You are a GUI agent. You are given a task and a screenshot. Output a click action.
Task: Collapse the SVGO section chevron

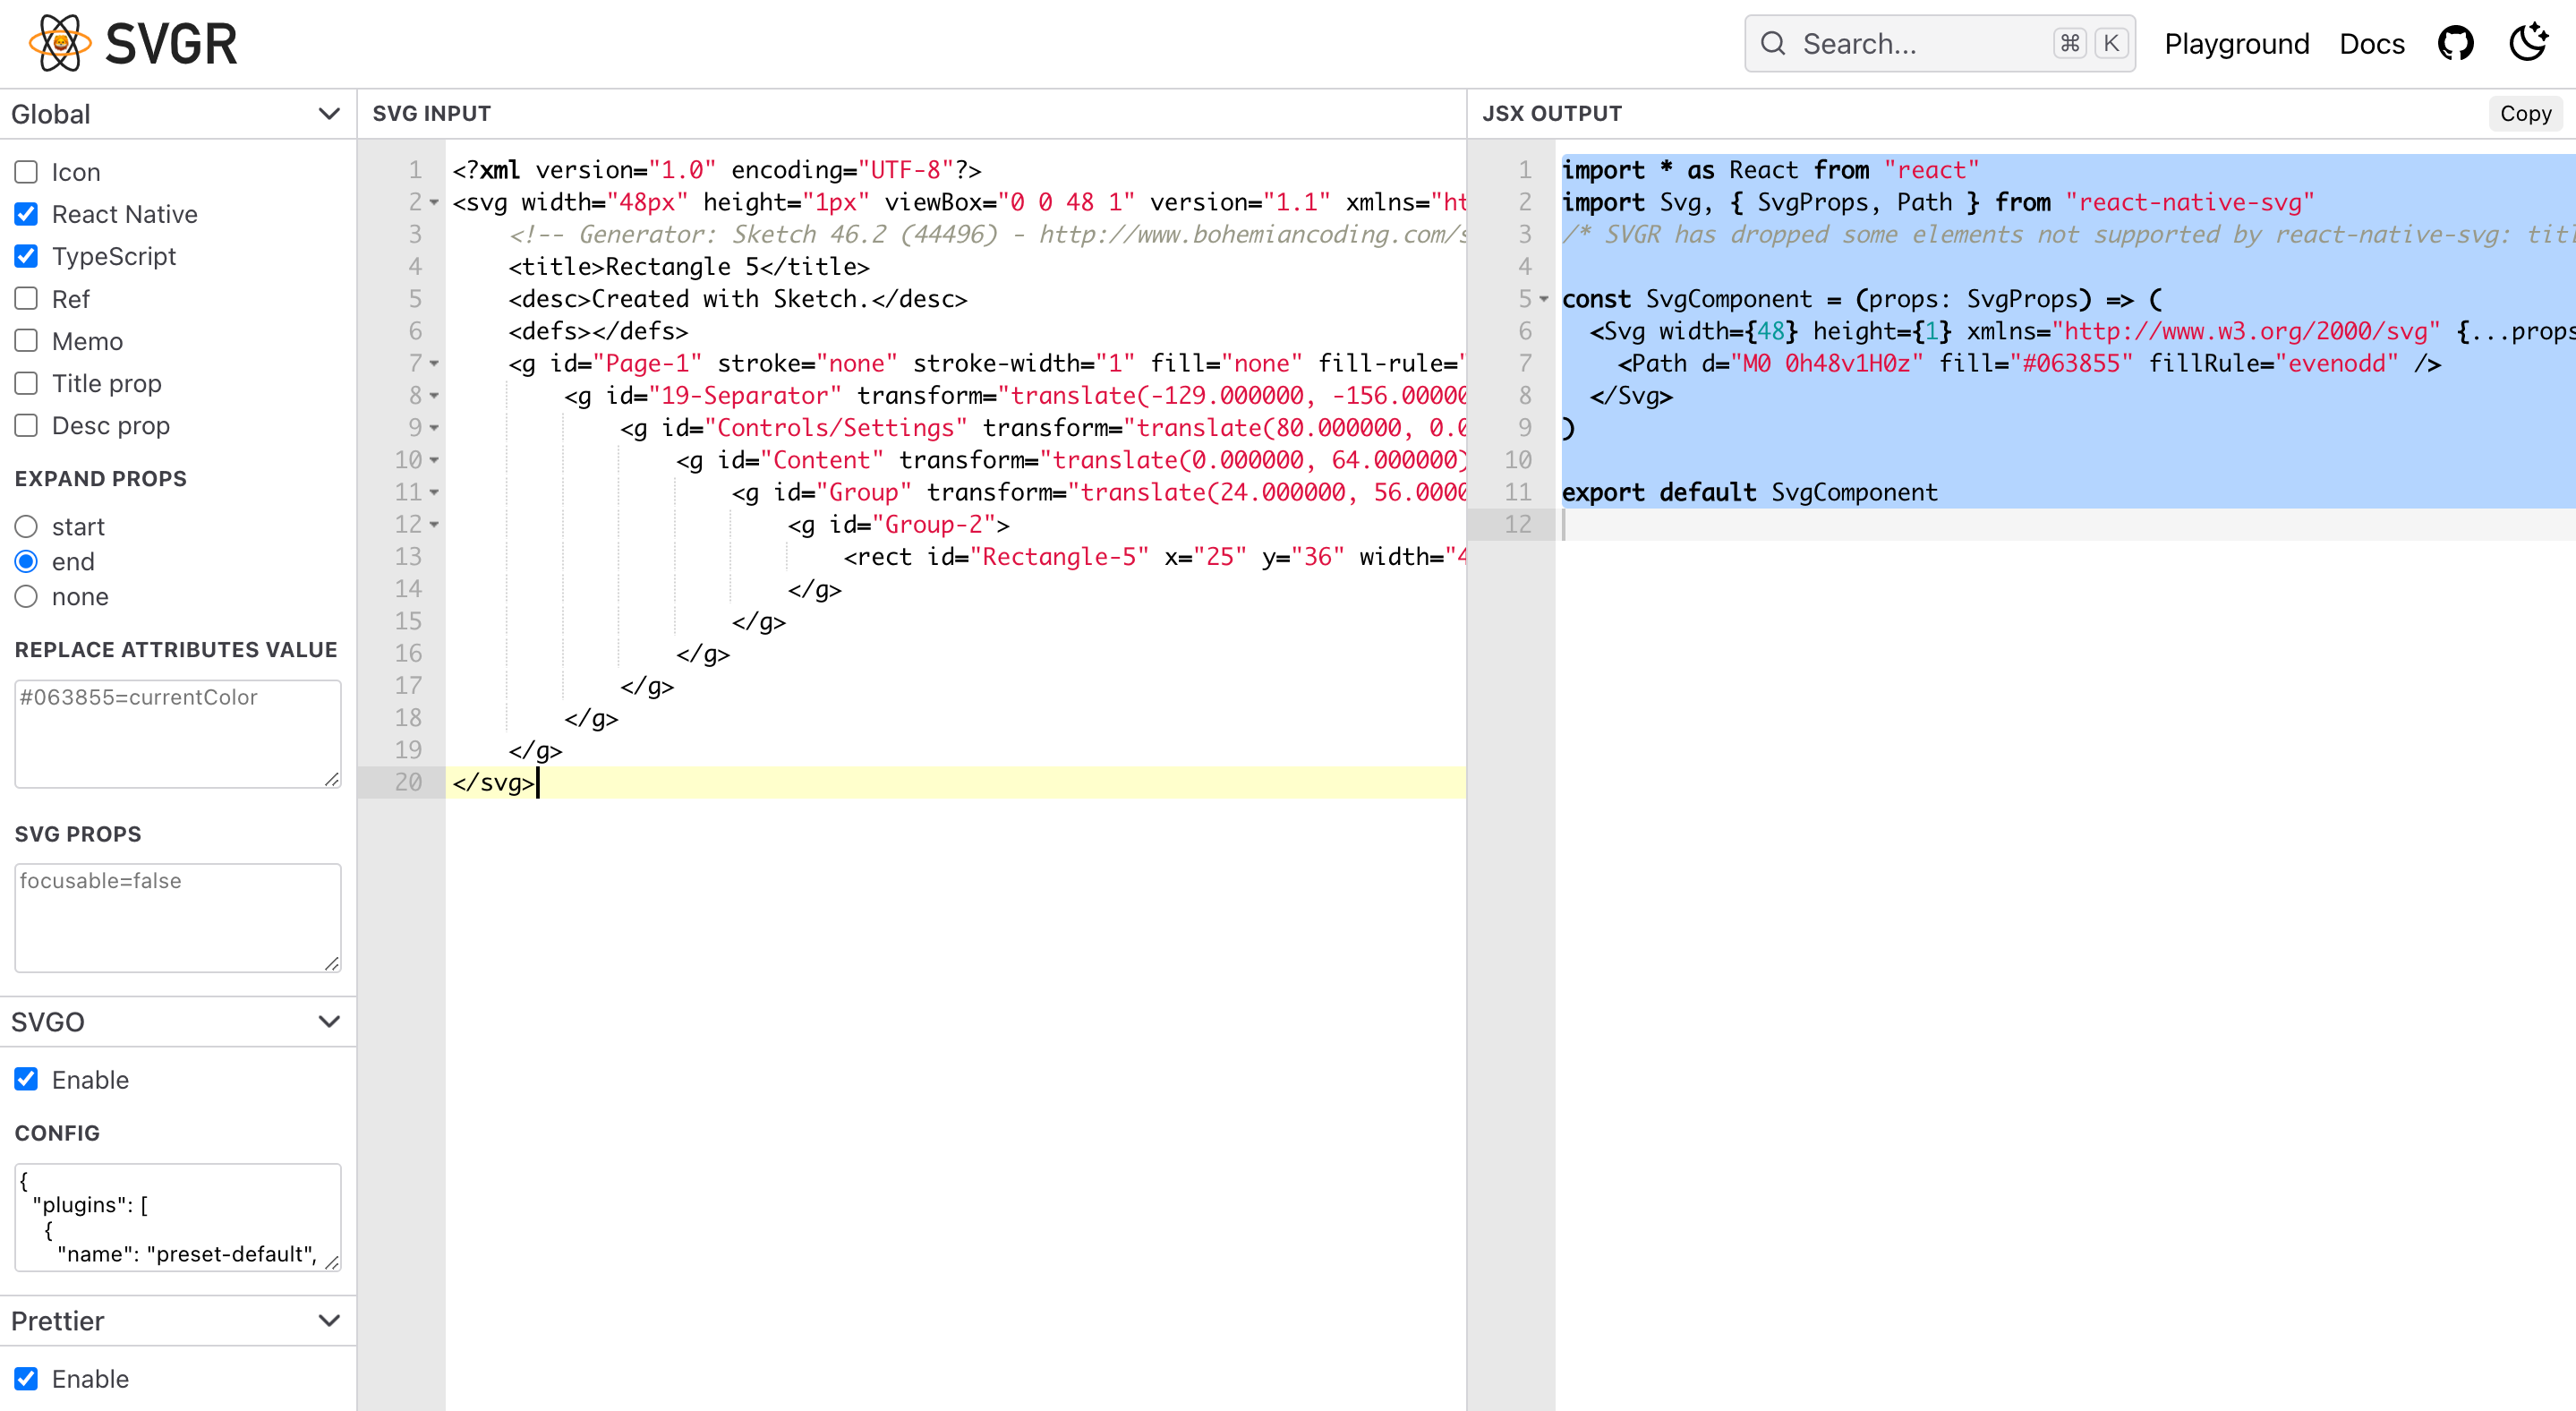coord(329,1021)
